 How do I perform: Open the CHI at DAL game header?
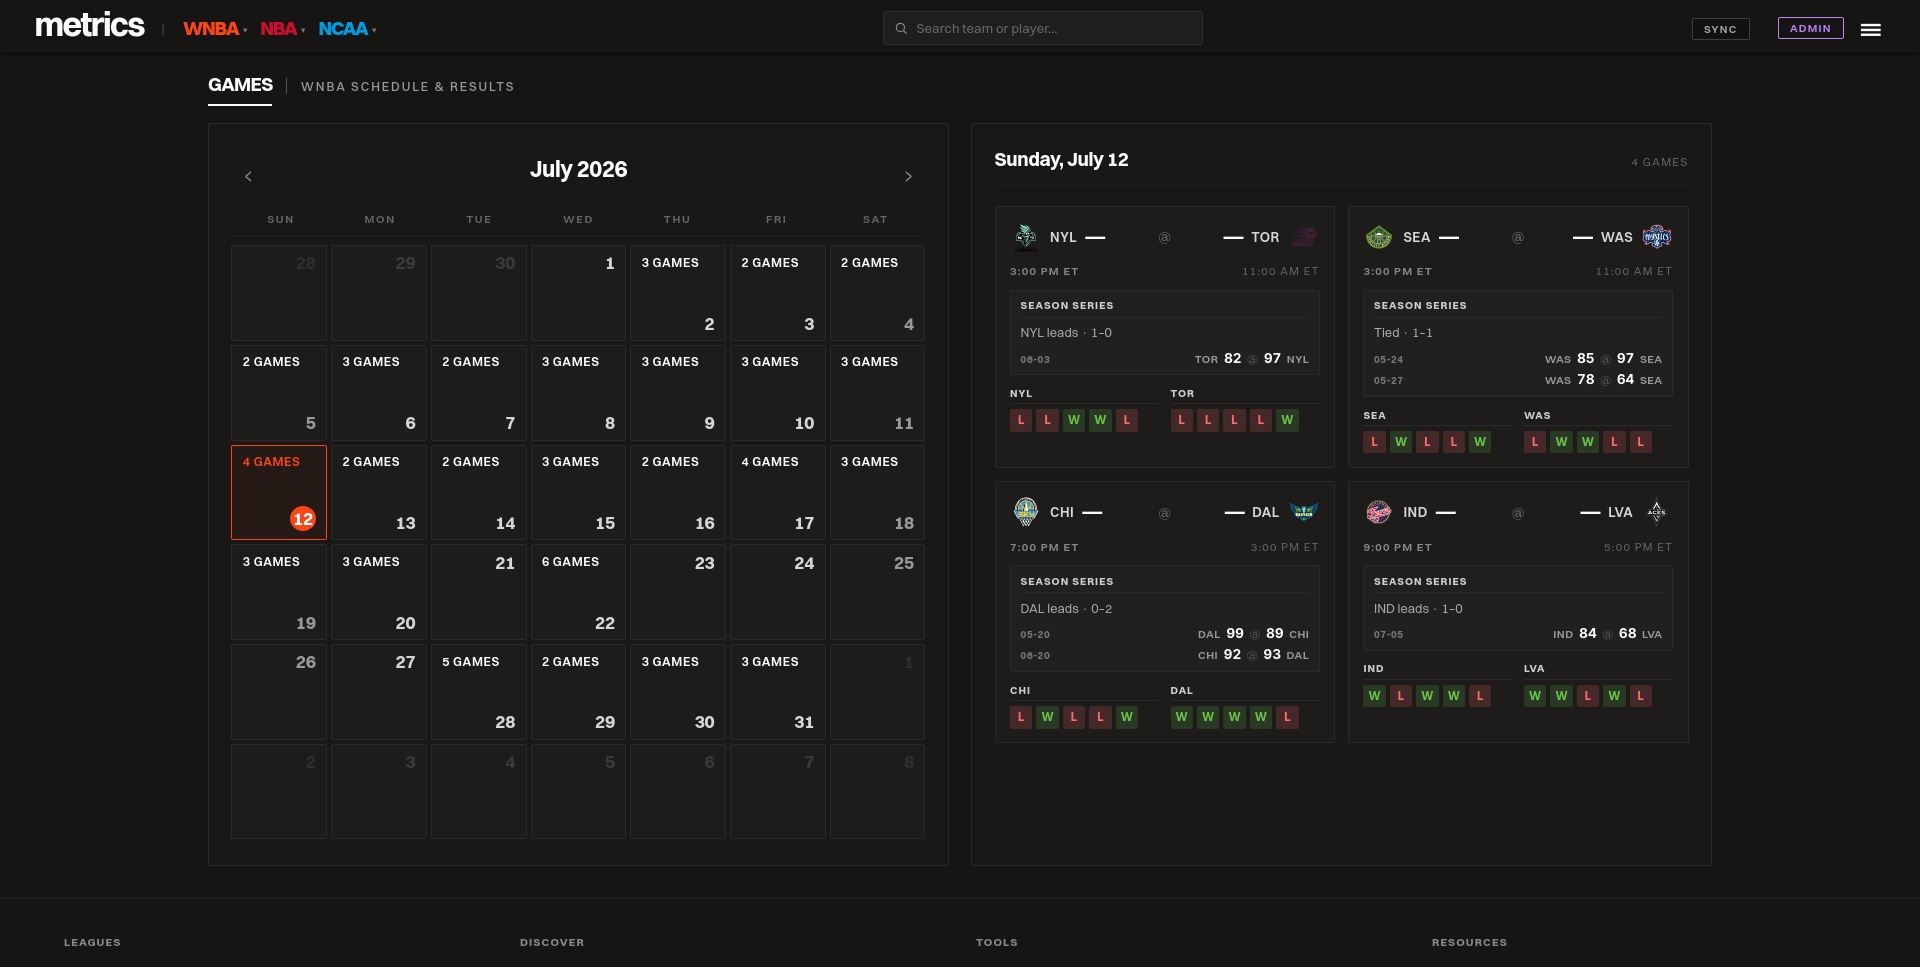point(1164,513)
